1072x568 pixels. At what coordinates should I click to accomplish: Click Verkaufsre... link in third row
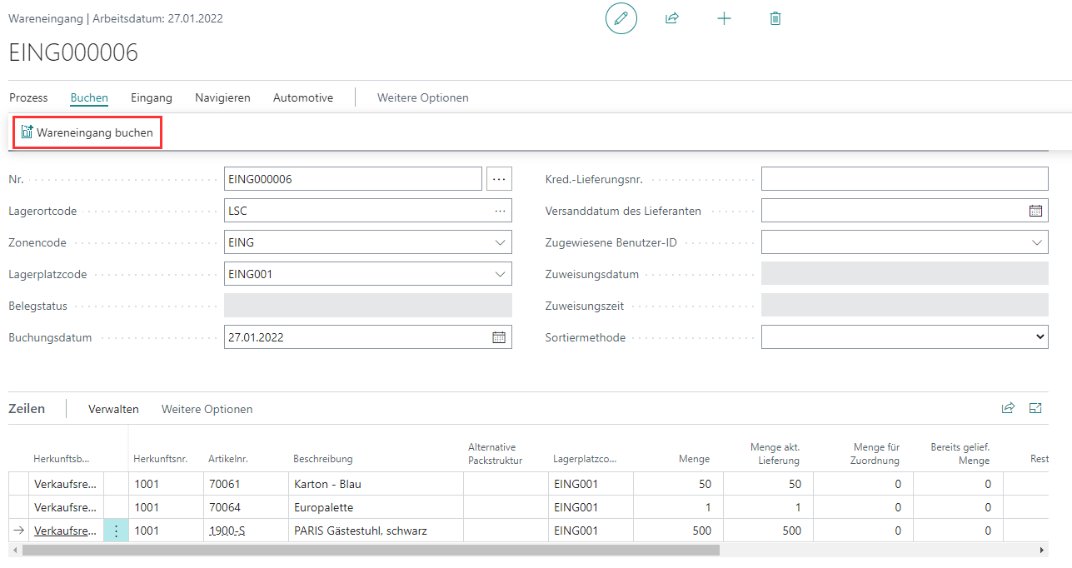pyautogui.click(x=65, y=531)
